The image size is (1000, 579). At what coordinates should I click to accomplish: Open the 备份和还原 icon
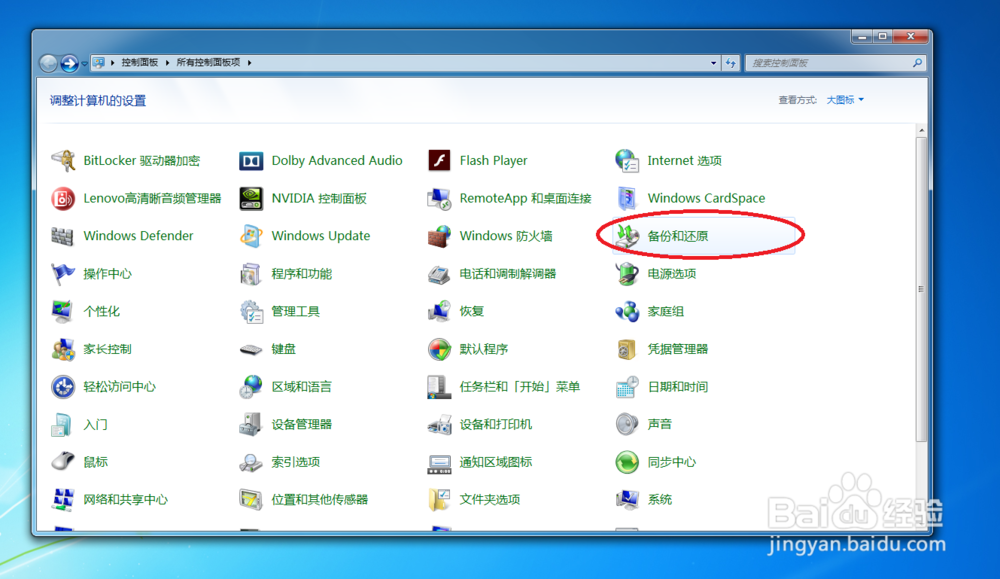click(x=627, y=236)
